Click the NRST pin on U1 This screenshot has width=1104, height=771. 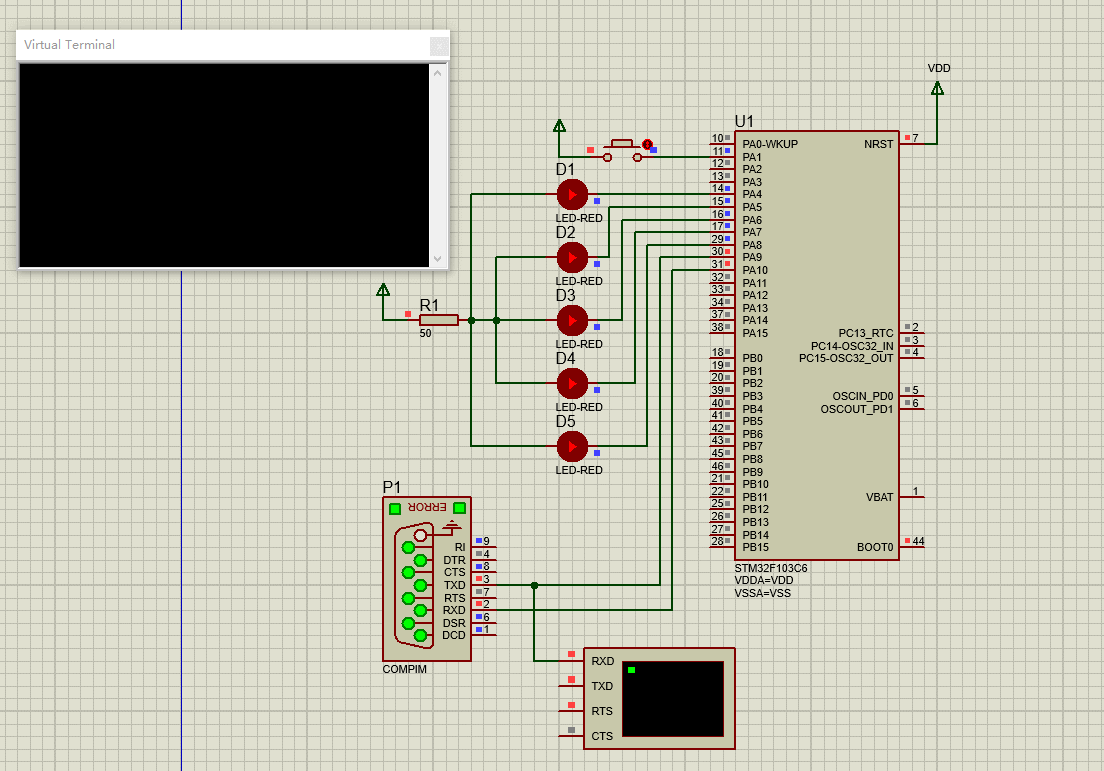910,144
